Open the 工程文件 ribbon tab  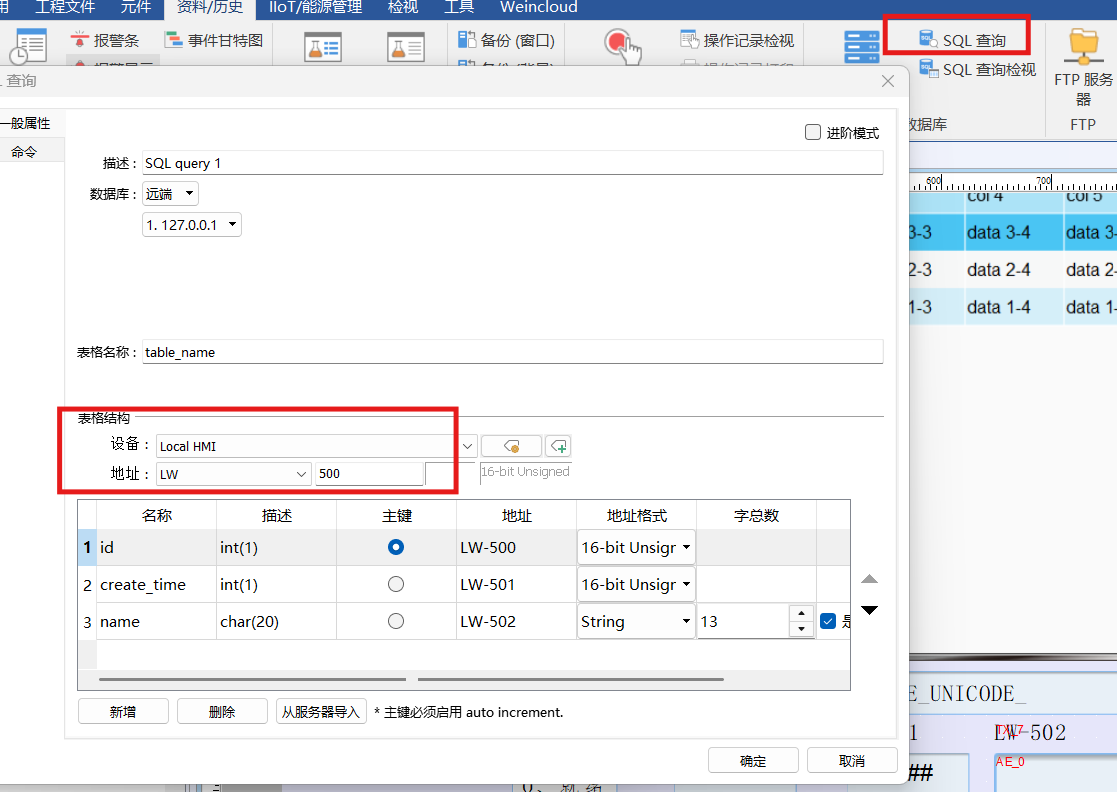65,8
